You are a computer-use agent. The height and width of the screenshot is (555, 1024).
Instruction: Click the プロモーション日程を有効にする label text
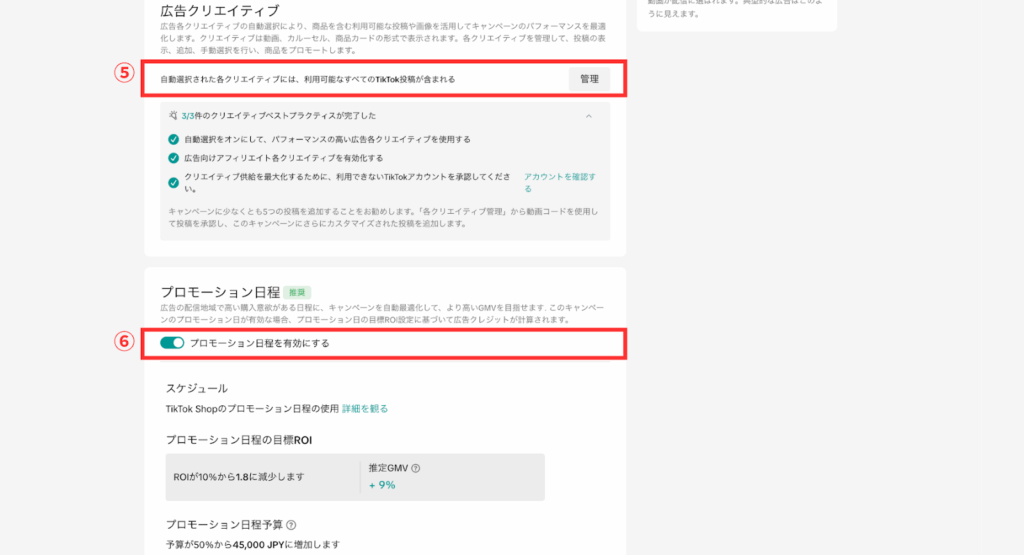point(259,343)
